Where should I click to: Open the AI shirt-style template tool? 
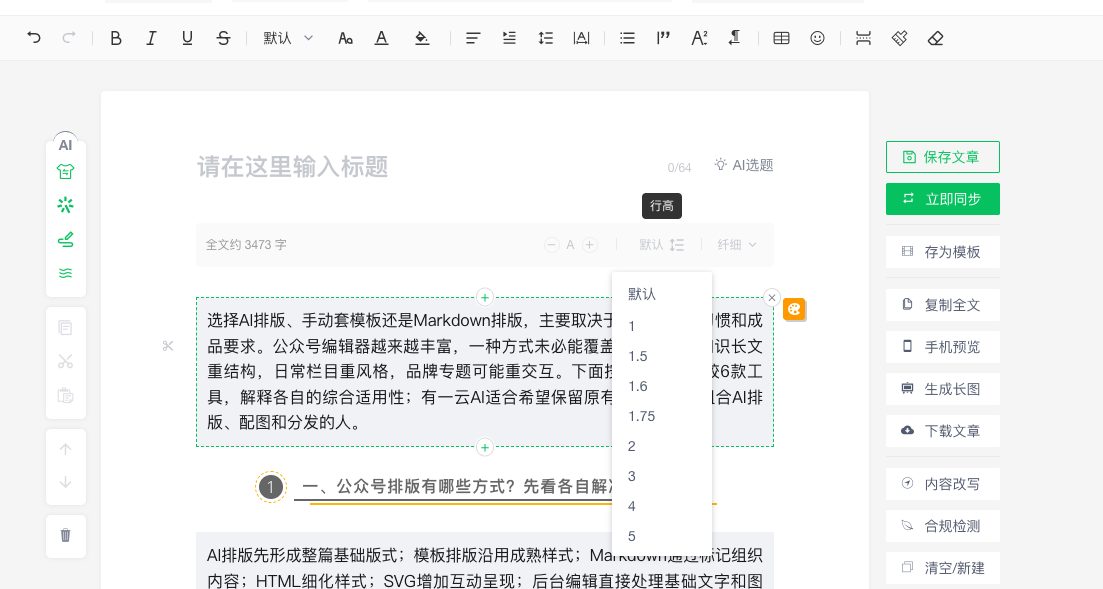pyautogui.click(x=65, y=171)
